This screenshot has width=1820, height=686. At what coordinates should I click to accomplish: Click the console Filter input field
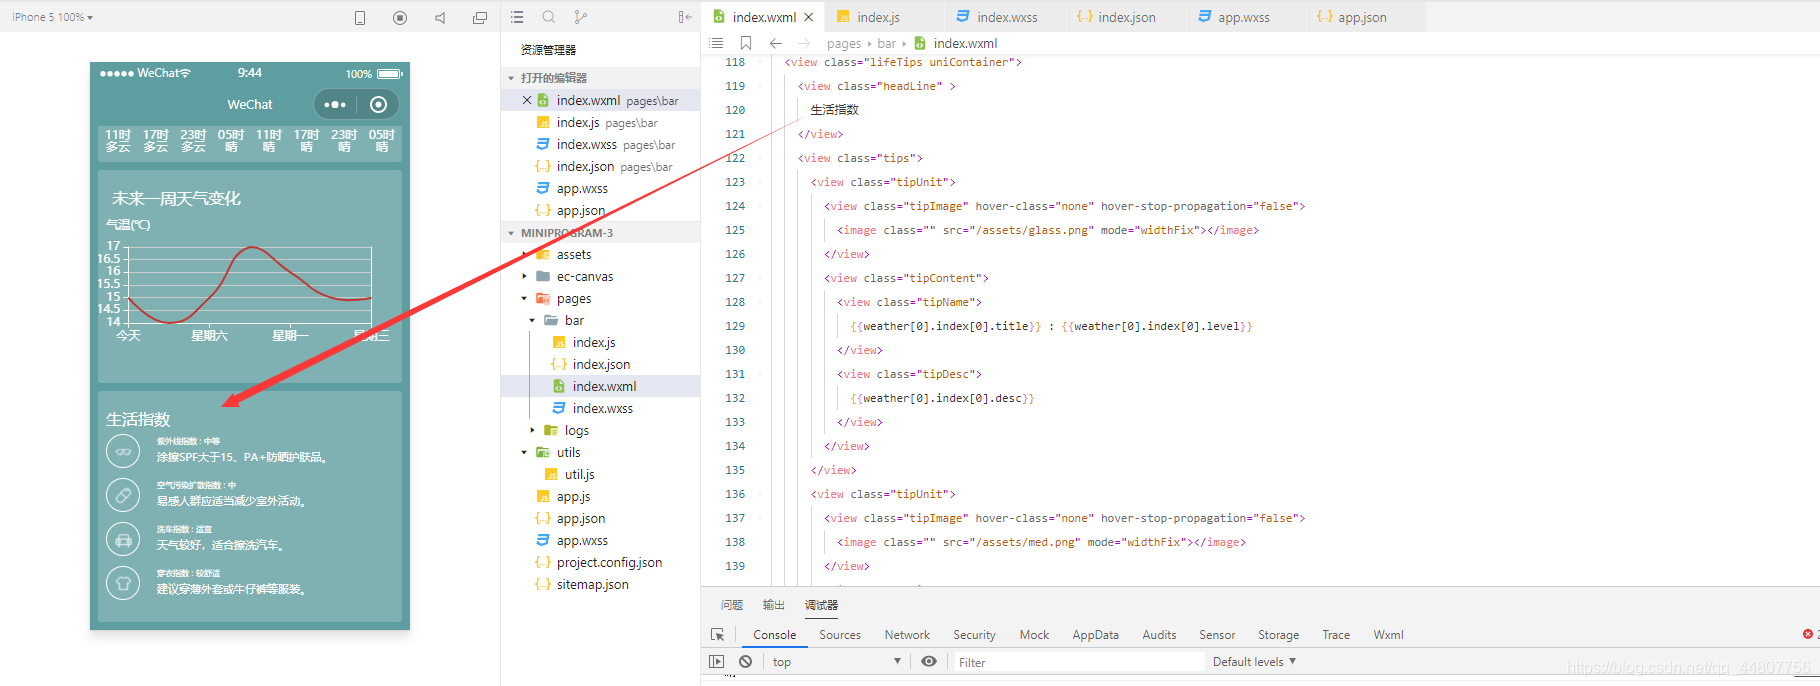[1078, 662]
